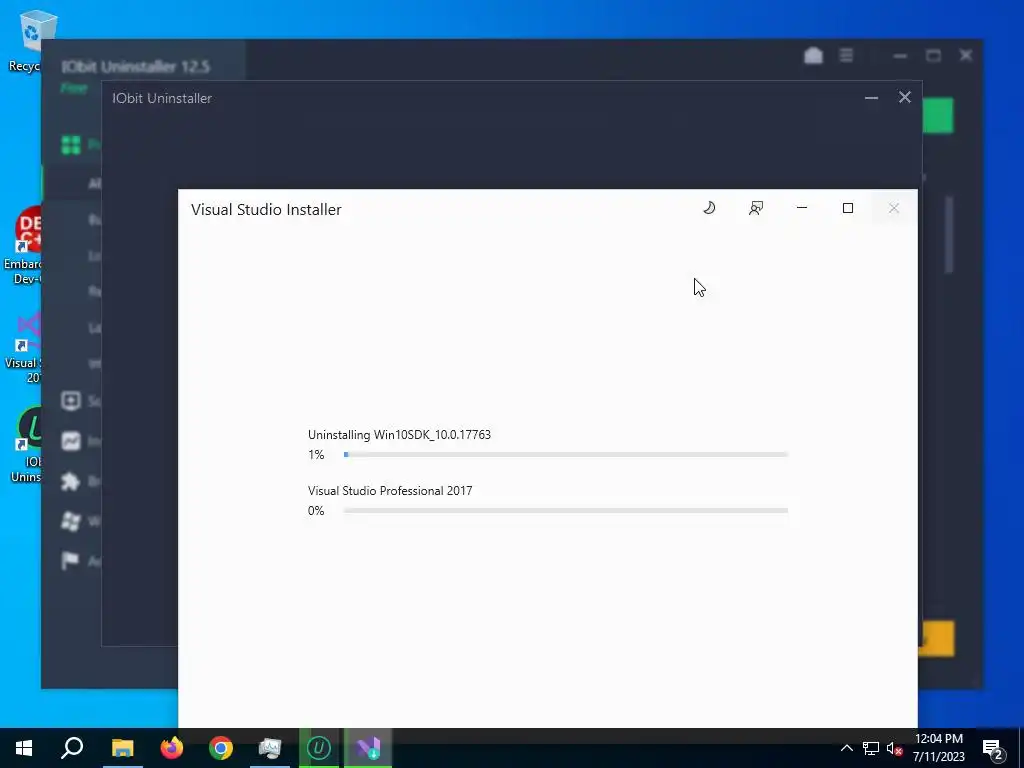Minimize the Visual Studio Installer window
This screenshot has height=768, width=1024.
[802, 208]
